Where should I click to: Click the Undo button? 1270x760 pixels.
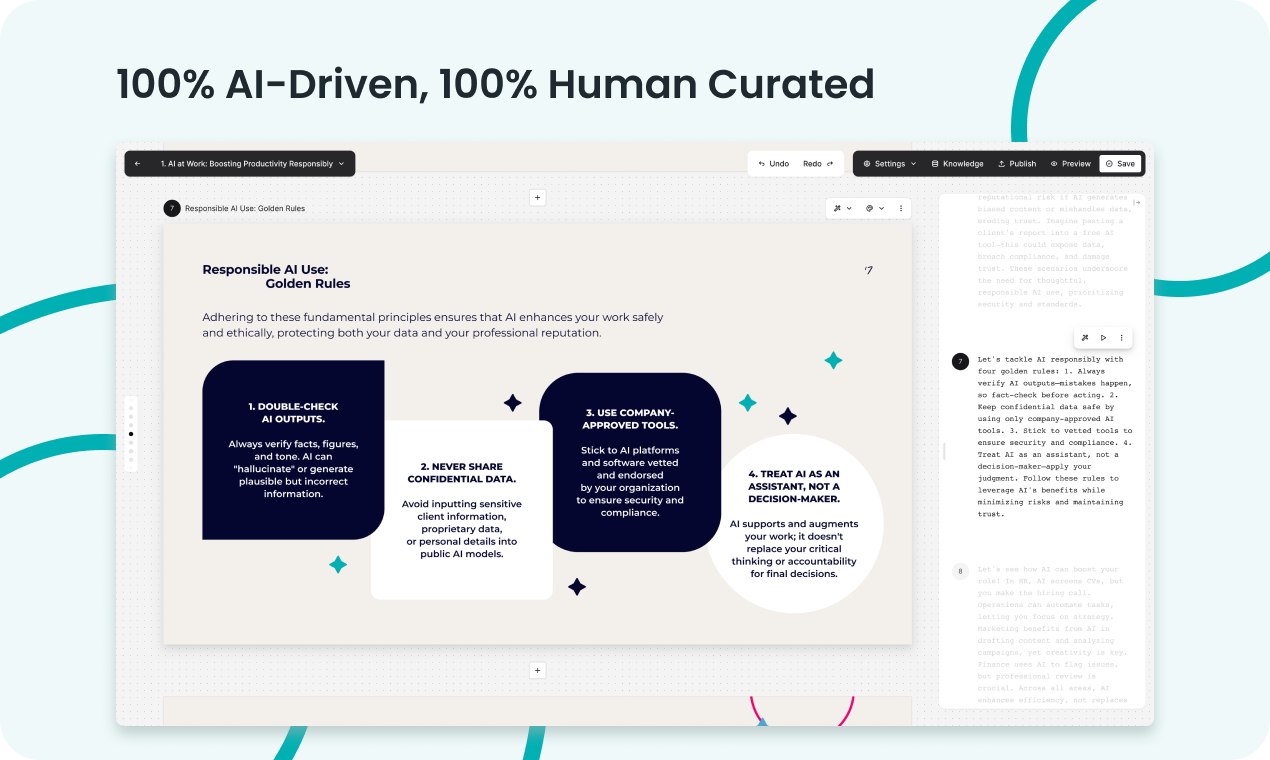[774, 164]
